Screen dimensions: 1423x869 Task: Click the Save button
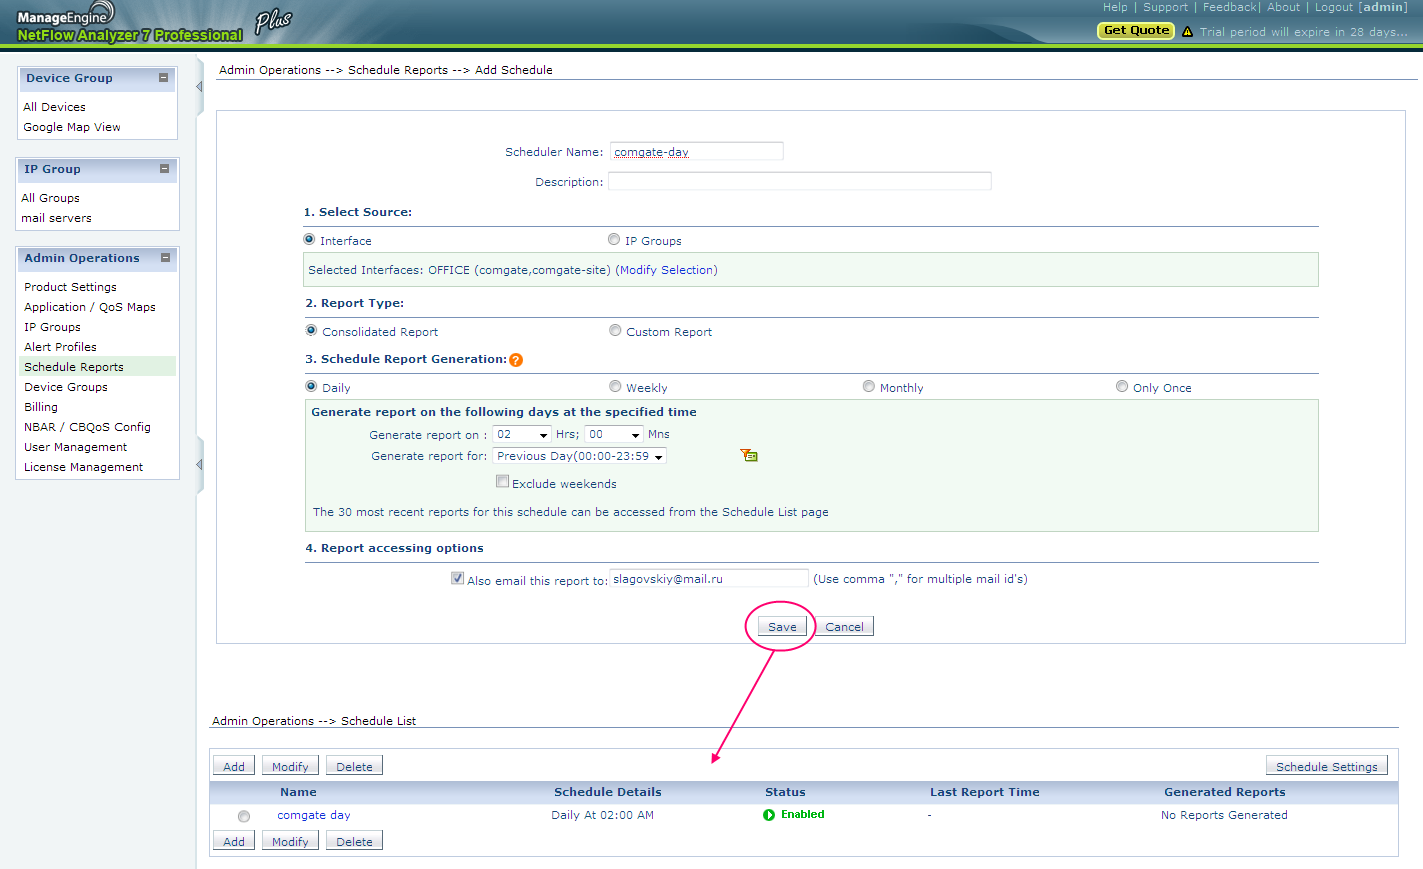click(x=782, y=626)
